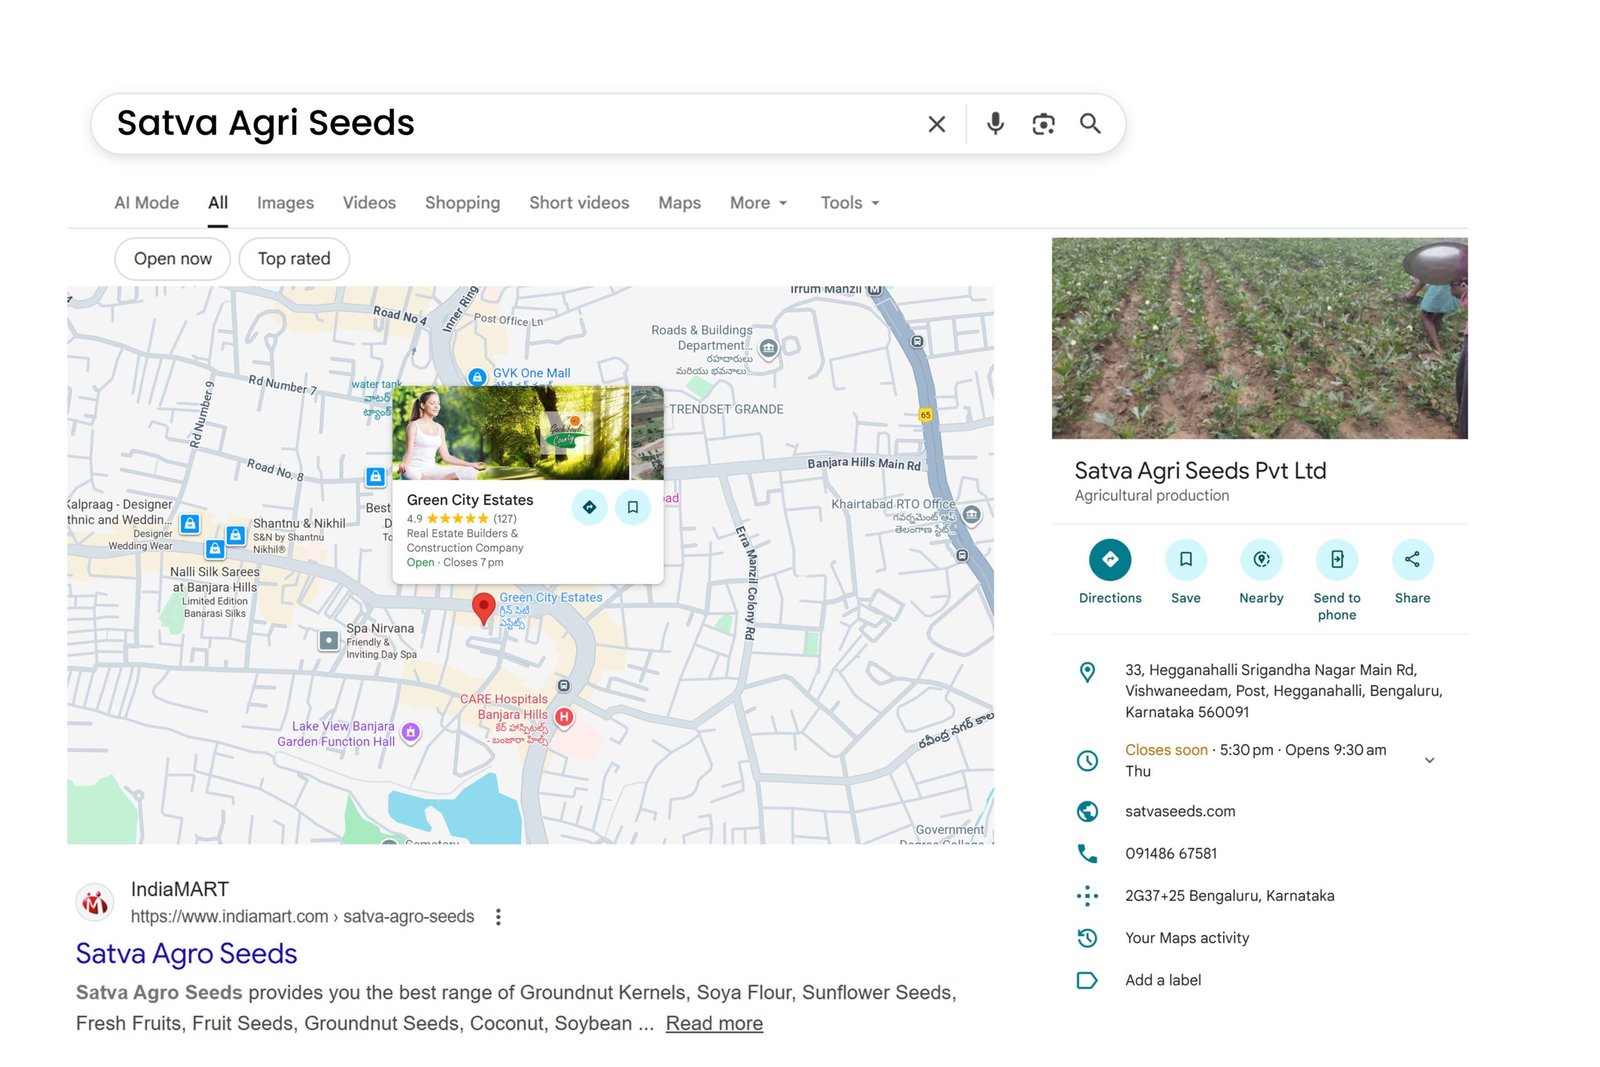Start voice search with microphone

(x=995, y=124)
